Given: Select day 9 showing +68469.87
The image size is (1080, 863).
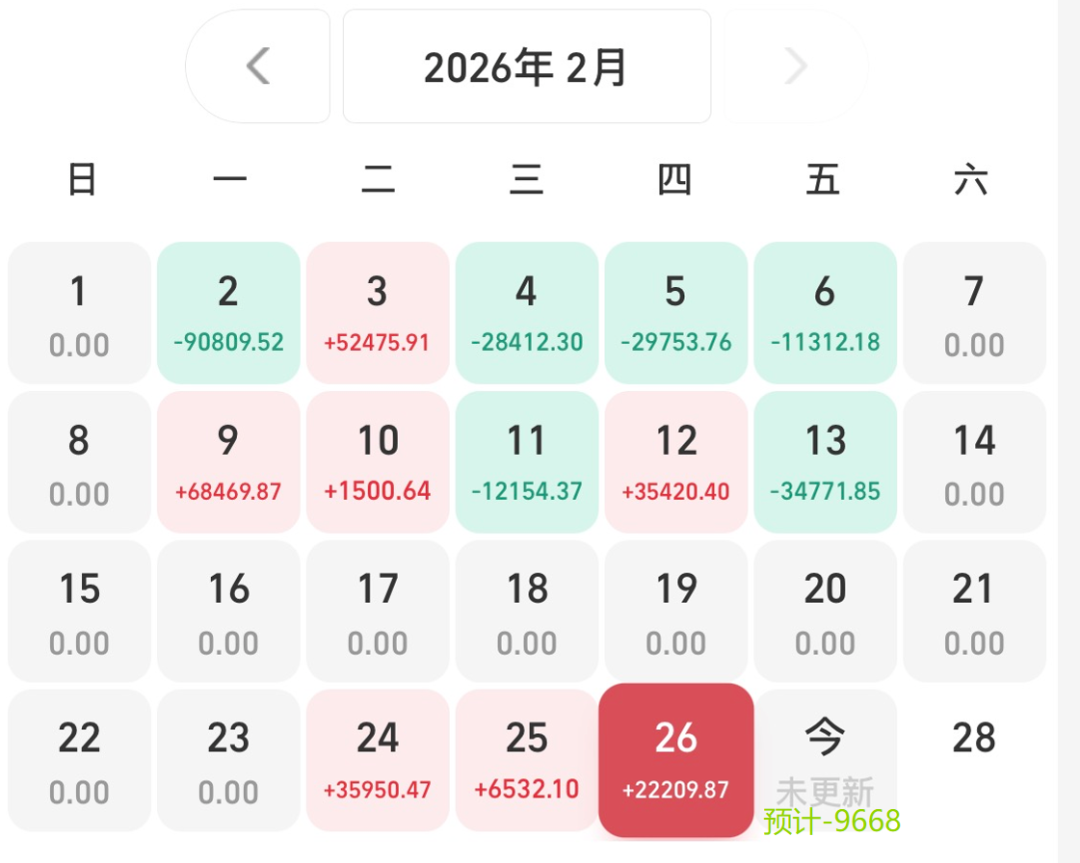Looking at the screenshot, I should coord(229,462).
